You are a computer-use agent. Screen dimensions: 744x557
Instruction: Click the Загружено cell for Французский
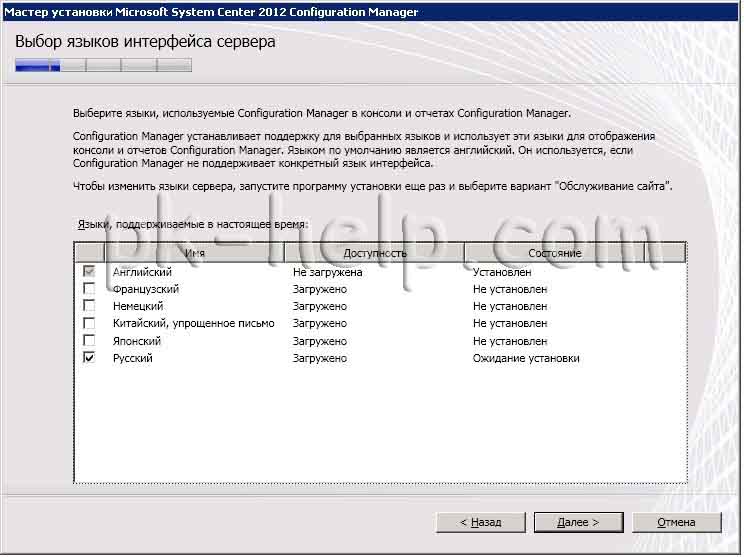tap(320, 289)
